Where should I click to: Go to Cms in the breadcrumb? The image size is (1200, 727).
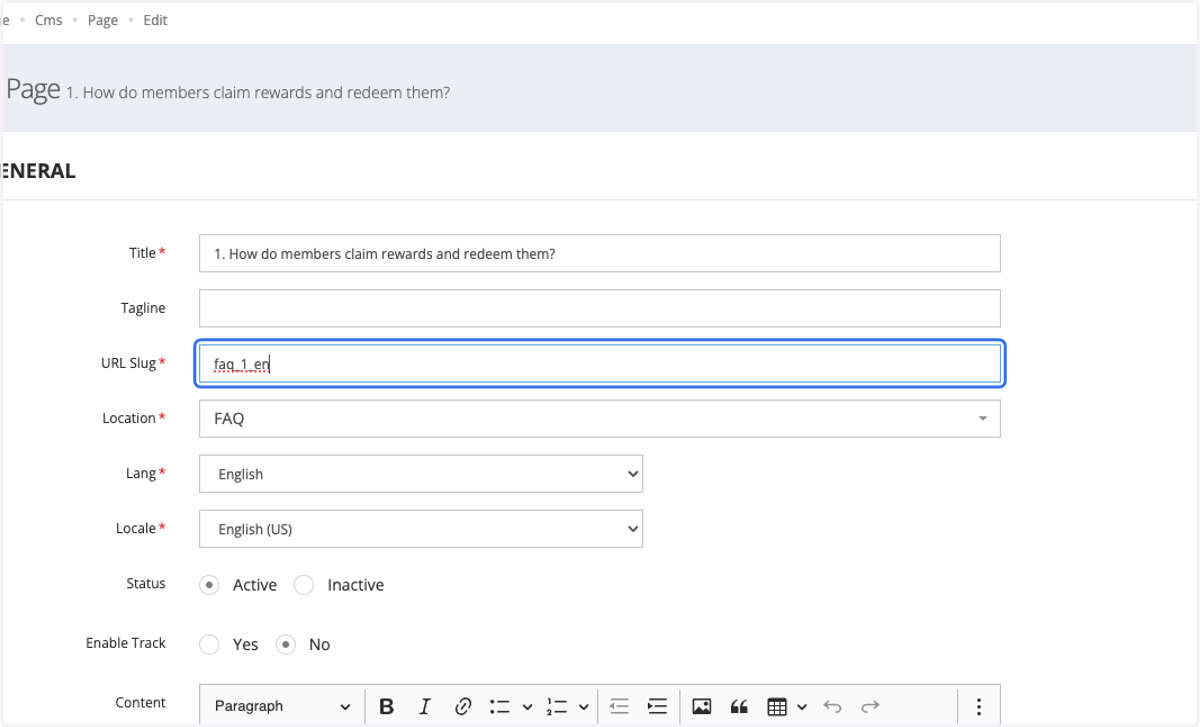click(49, 20)
